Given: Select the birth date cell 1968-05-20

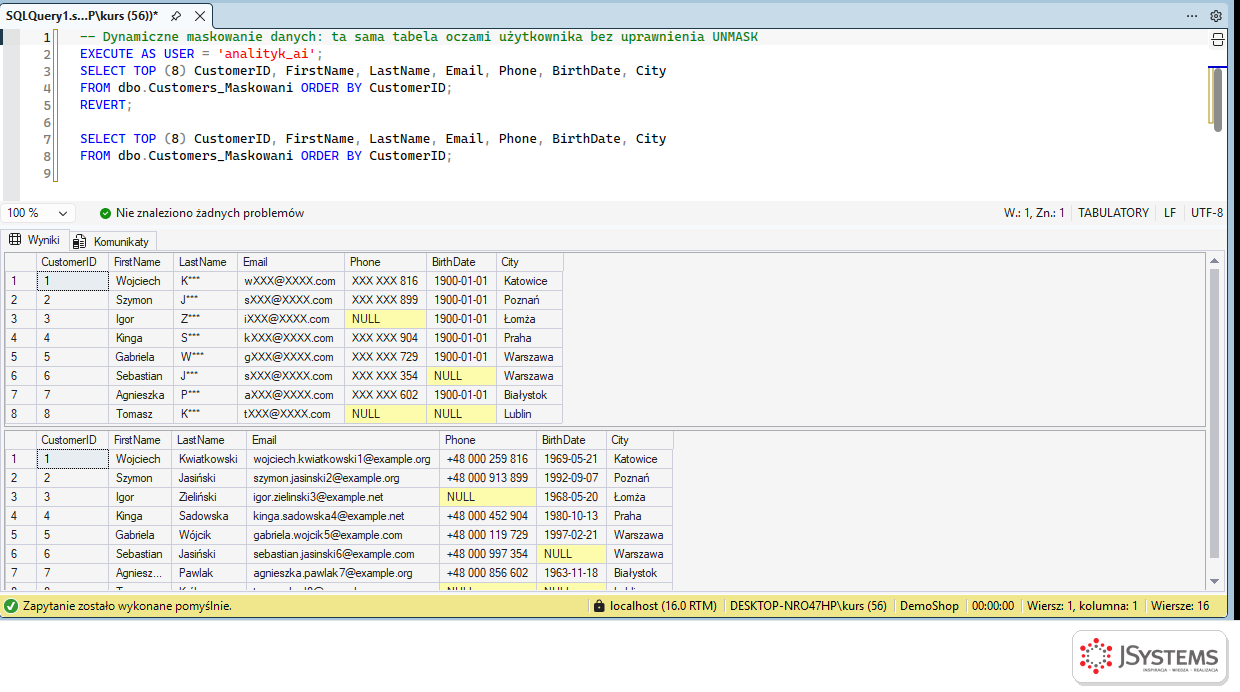Looking at the screenshot, I should (x=572, y=497).
